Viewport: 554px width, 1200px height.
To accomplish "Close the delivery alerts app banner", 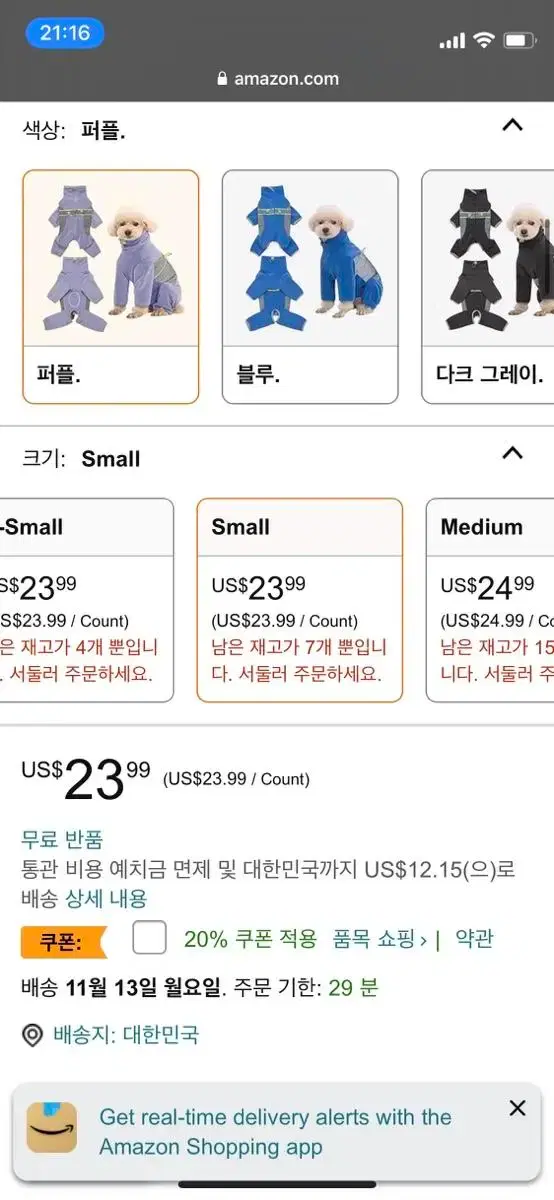I will (517, 1107).
